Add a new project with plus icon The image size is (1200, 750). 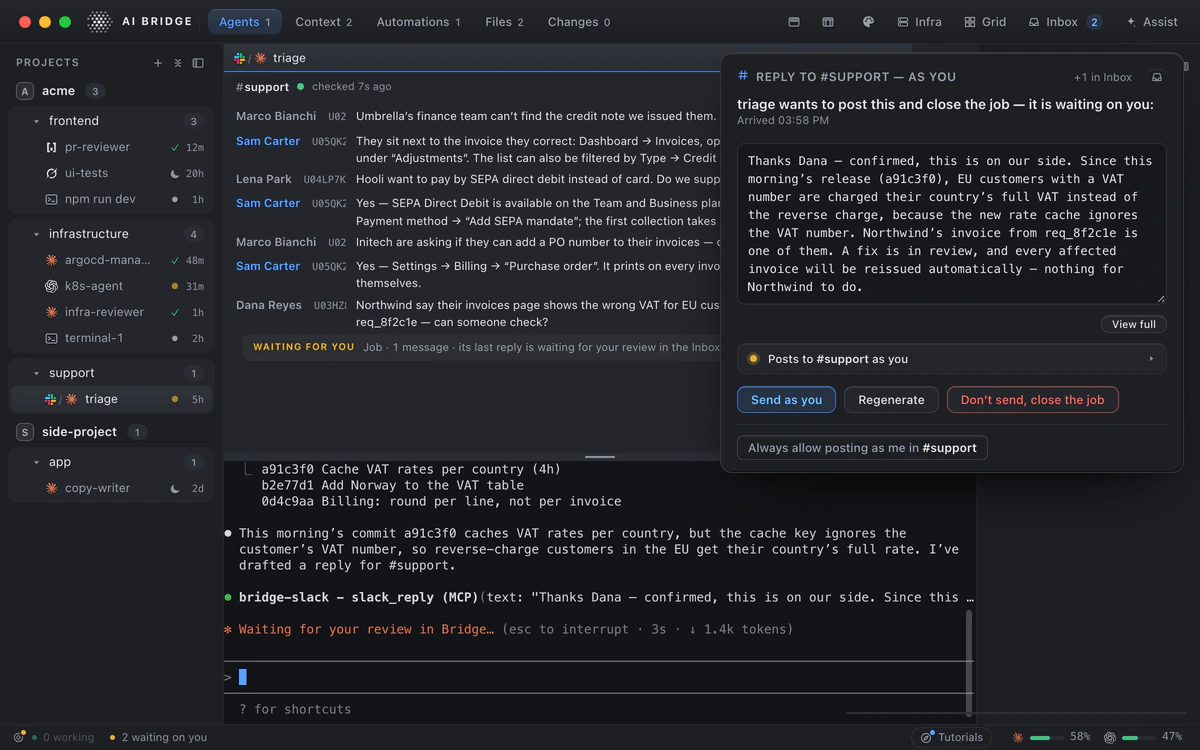tap(158, 63)
